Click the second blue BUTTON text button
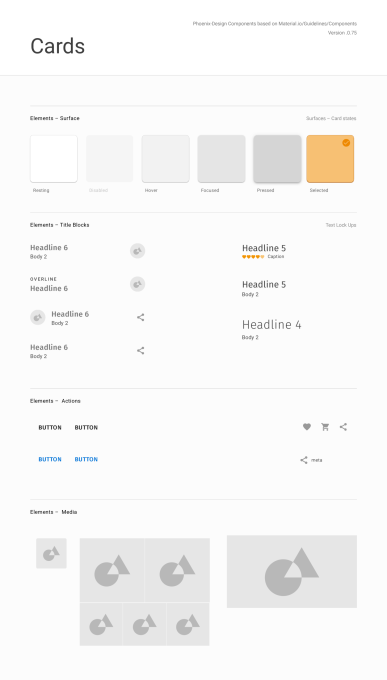The image size is (387, 680). (86, 459)
